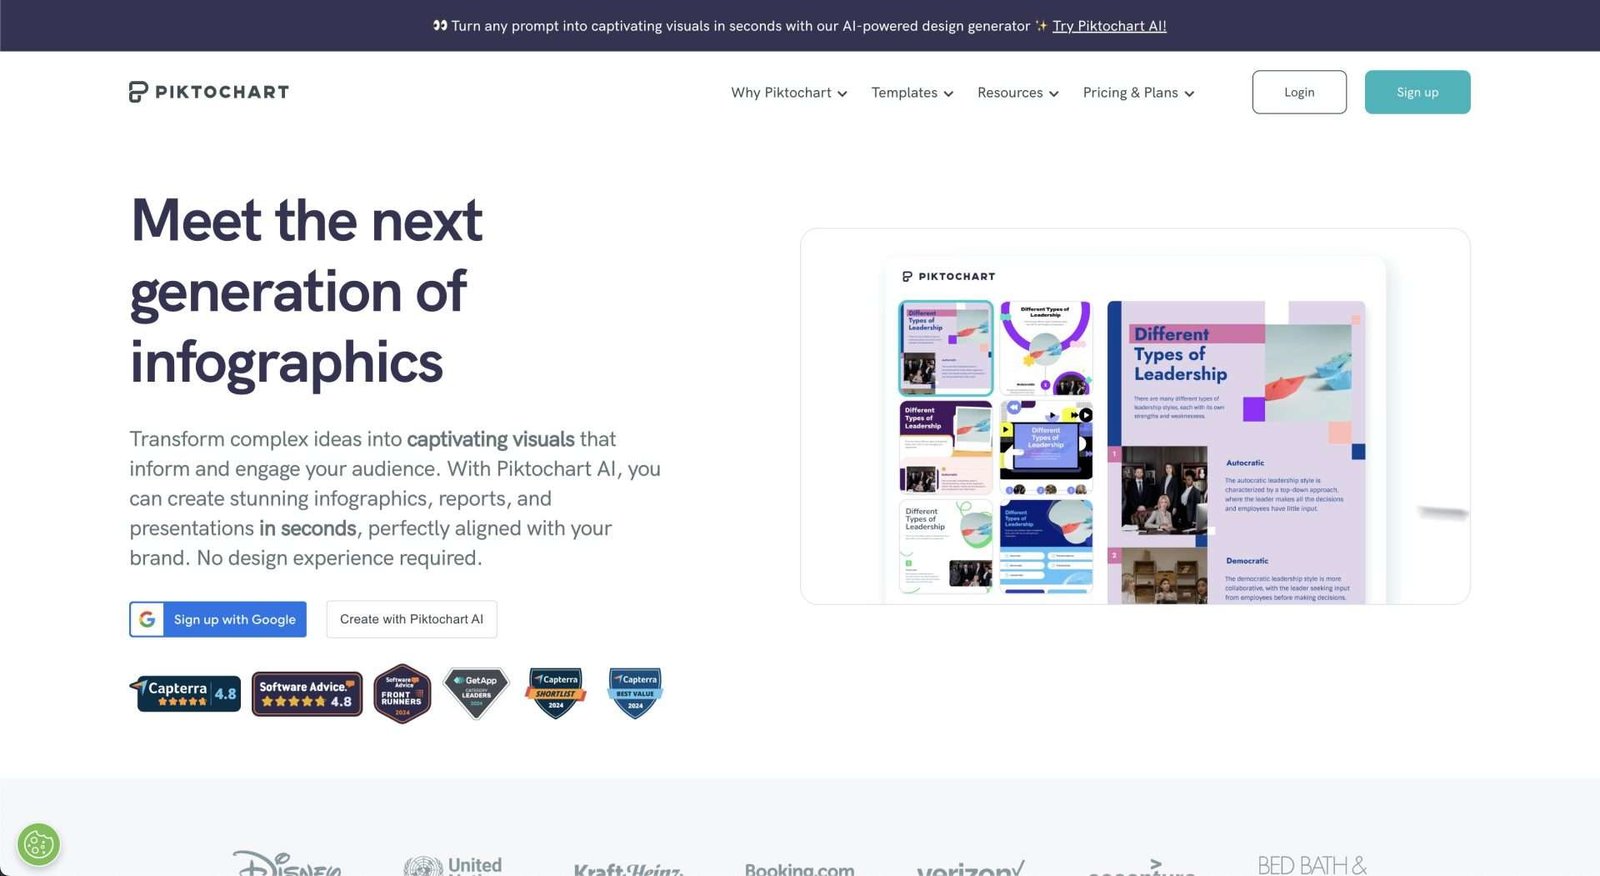Viewport: 1600px width, 876px height.
Task: Click the Software Advice Front Runners badge
Action: coord(402,693)
